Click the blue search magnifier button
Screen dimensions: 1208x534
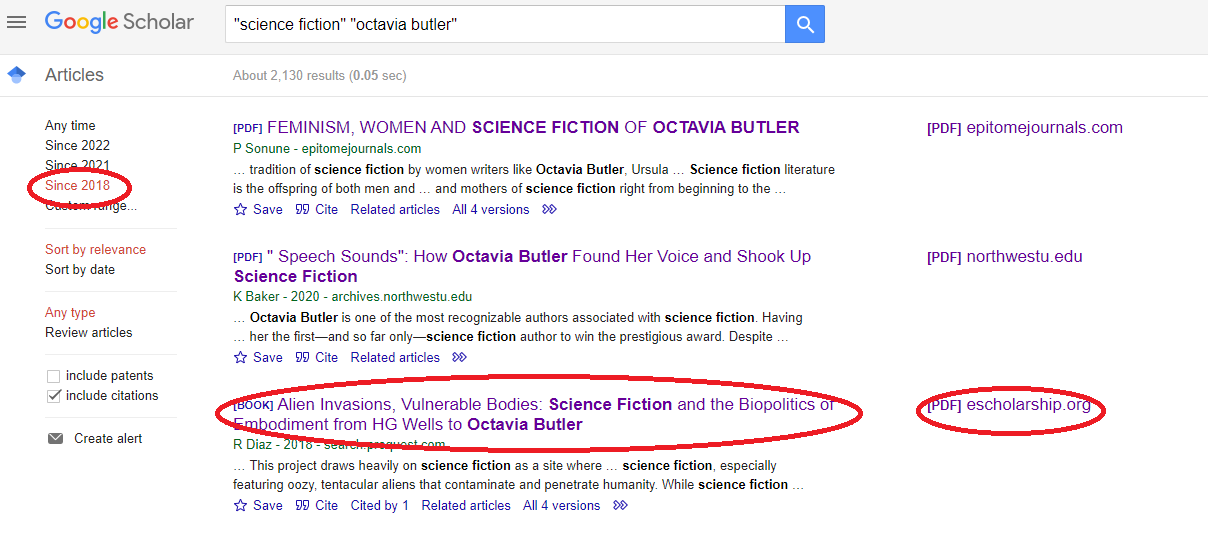tap(805, 24)
